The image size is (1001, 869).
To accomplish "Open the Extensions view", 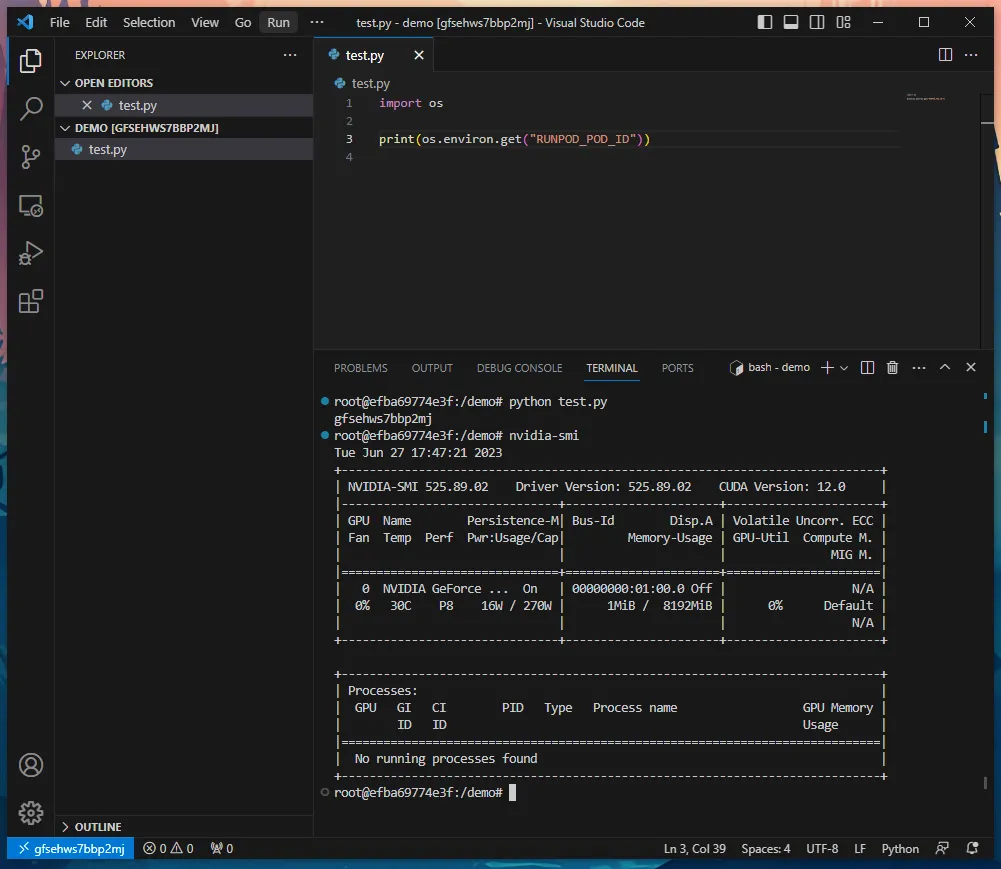I will [x=31, y=301].
